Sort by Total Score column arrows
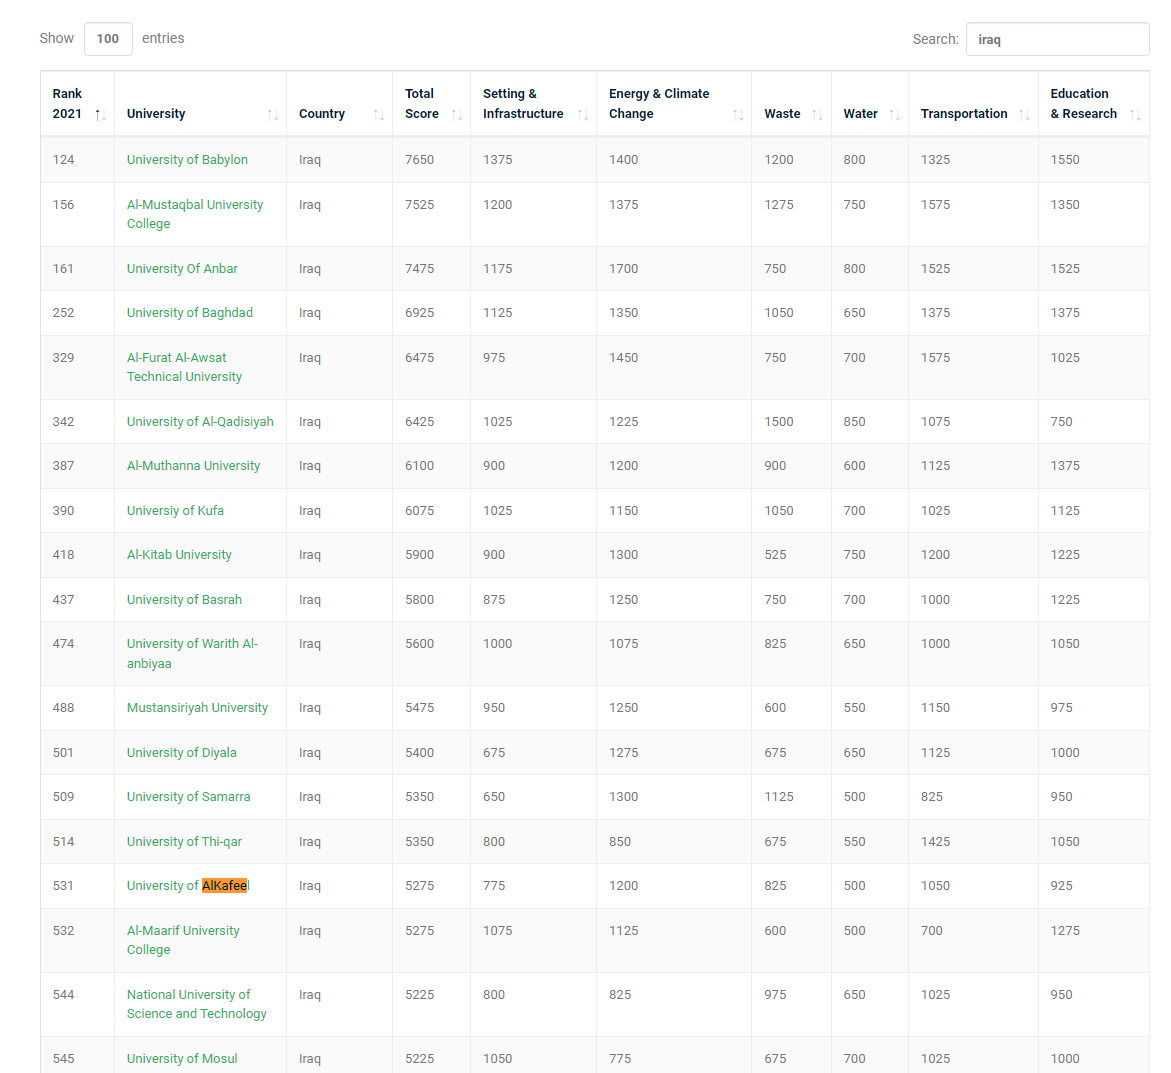Image resolution: width=1171 pixels, height=1073 pixels. (x=457, y=114)
